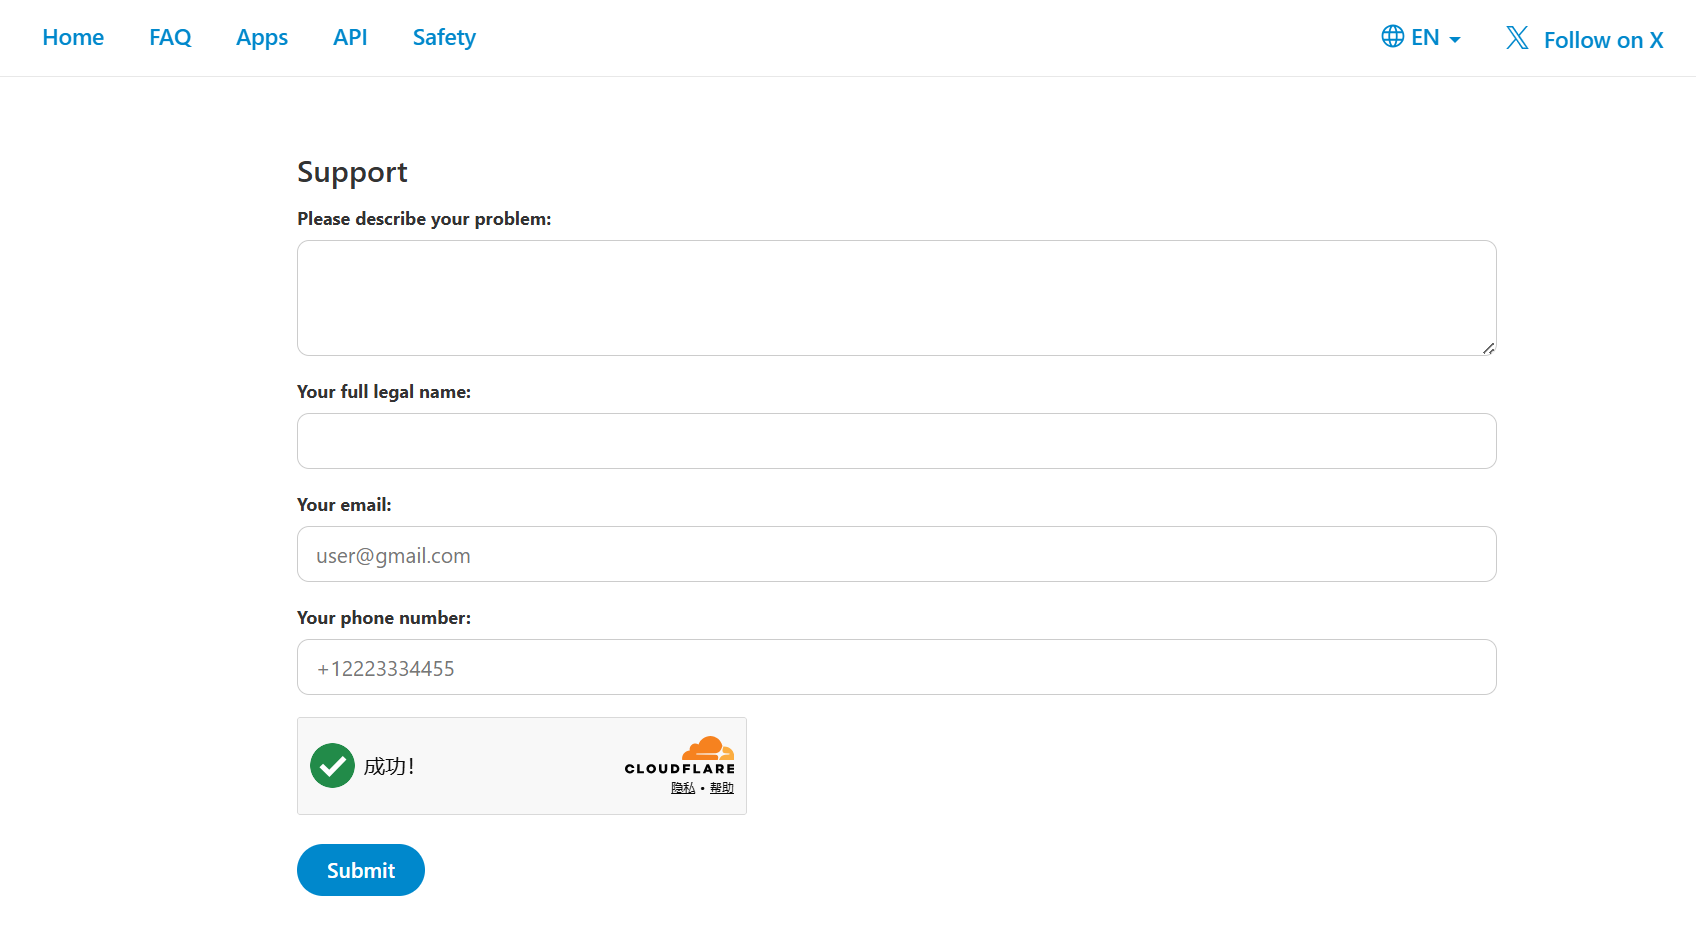Click the phone number input field
The width and height of the screenshot is (1696, 933).
897,667
